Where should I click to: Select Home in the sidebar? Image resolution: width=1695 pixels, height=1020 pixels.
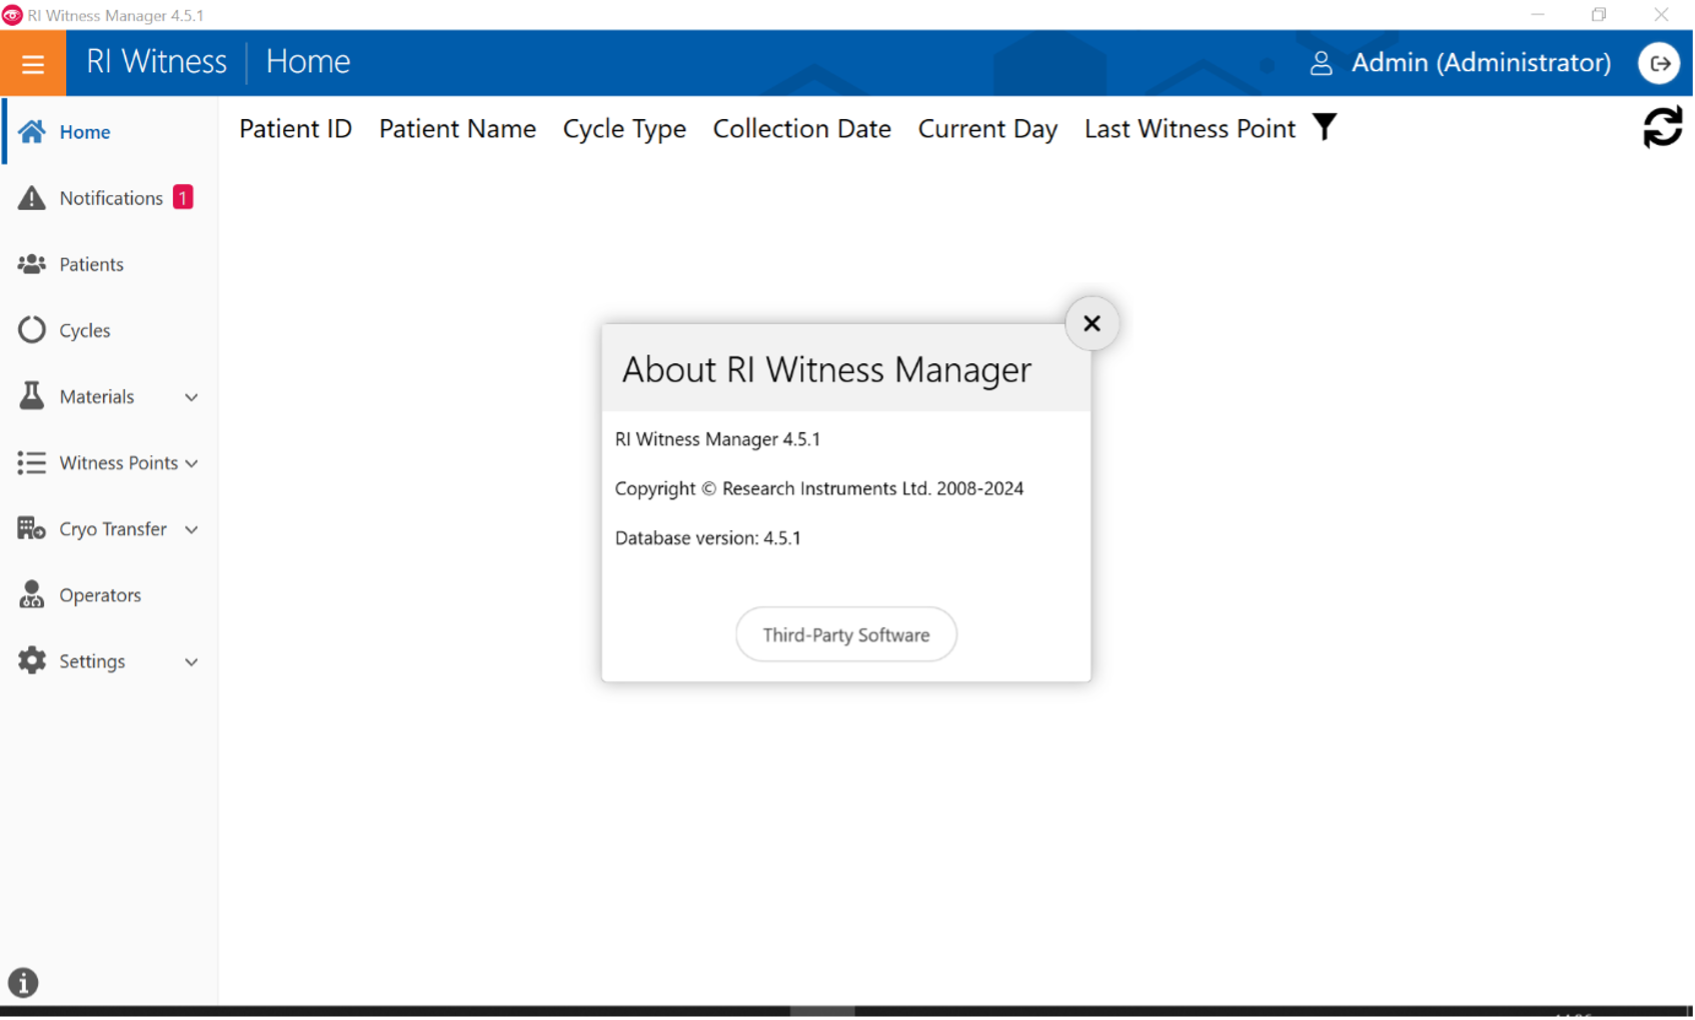(84, 132)
